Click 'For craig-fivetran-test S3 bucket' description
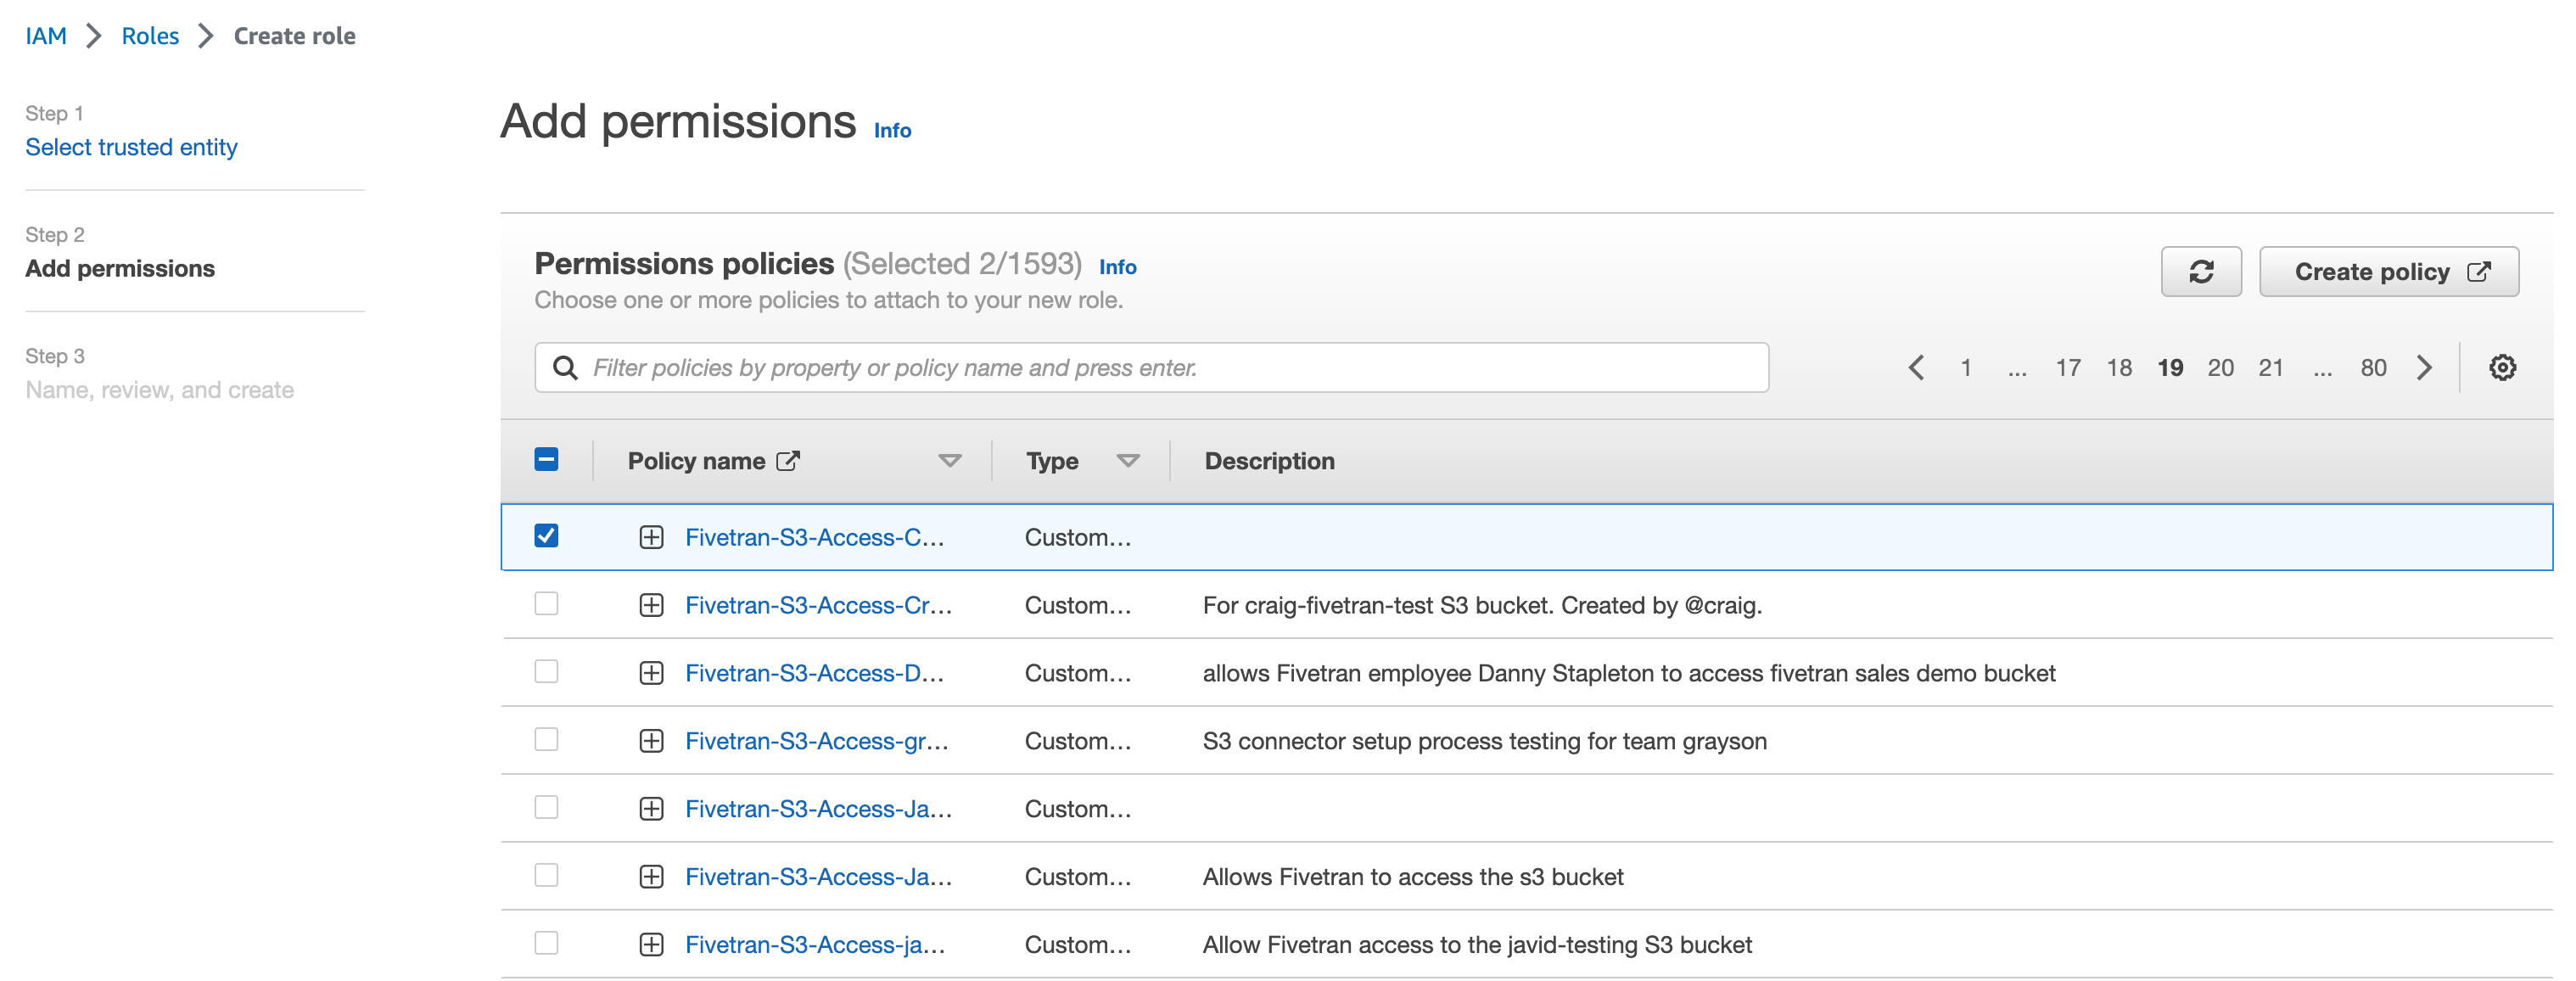Image resolution: width=2576 pixels, height=981 pixels. [x=1482, y=606]
